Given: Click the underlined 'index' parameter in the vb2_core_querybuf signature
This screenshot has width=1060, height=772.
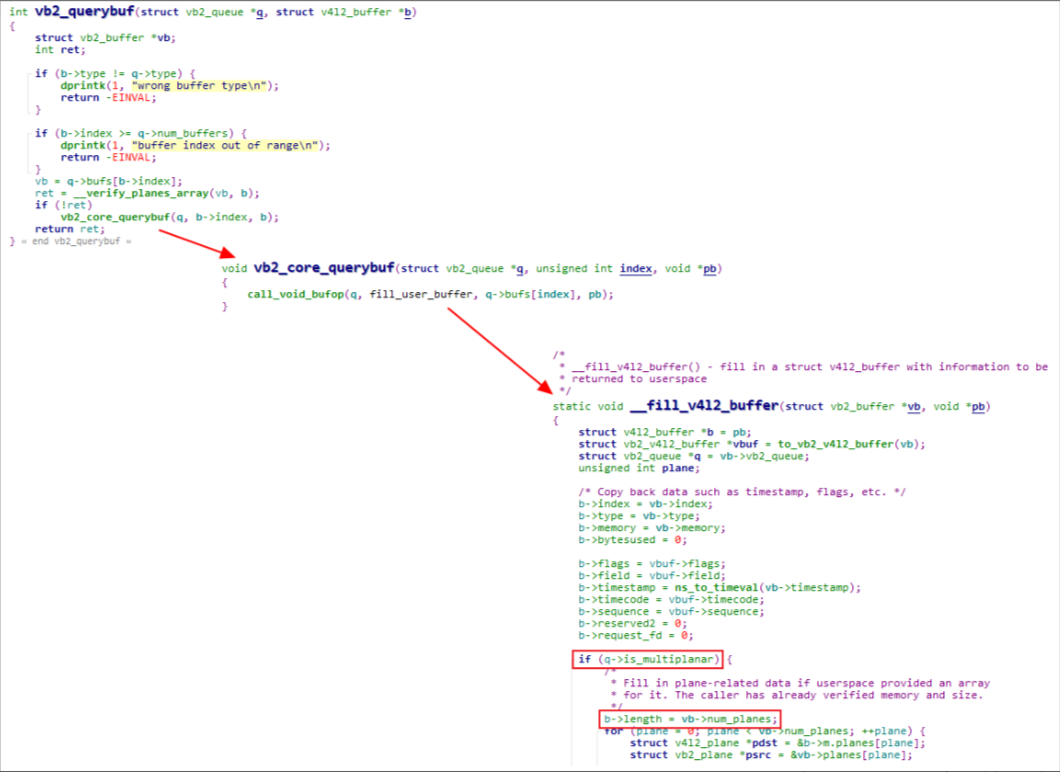Looking at the screenshot, I should point(636,269).
